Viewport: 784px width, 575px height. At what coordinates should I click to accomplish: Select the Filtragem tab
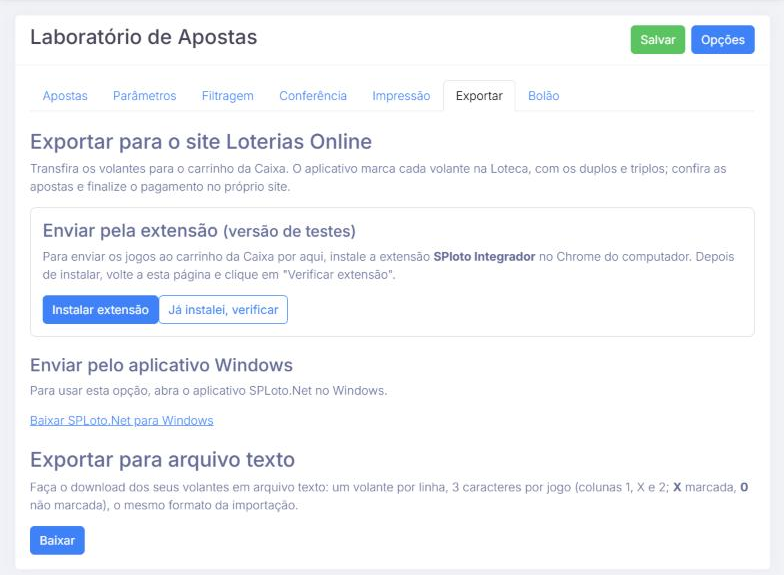tap(228, 96)
